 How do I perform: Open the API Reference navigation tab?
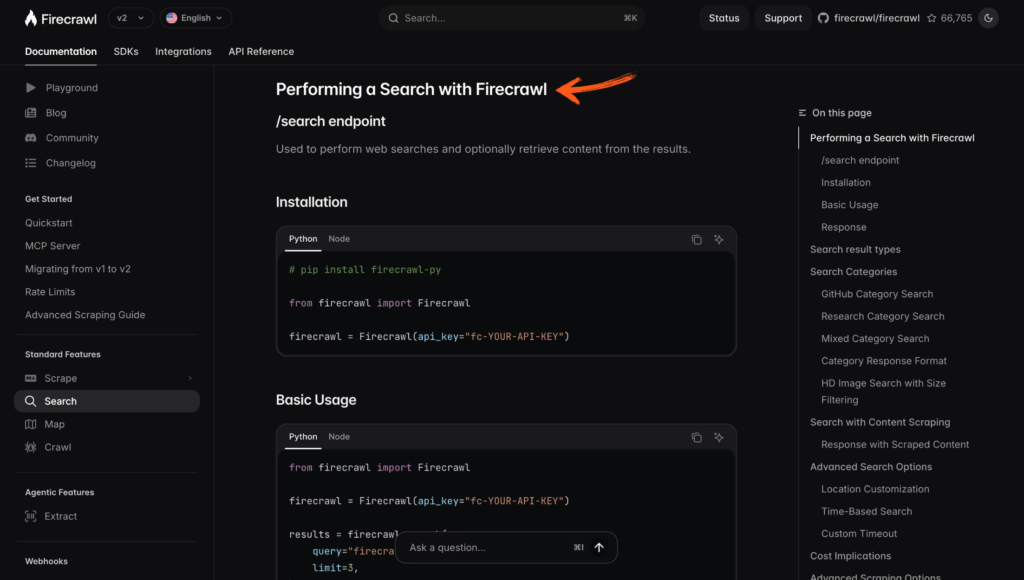(x=259, y=51)
